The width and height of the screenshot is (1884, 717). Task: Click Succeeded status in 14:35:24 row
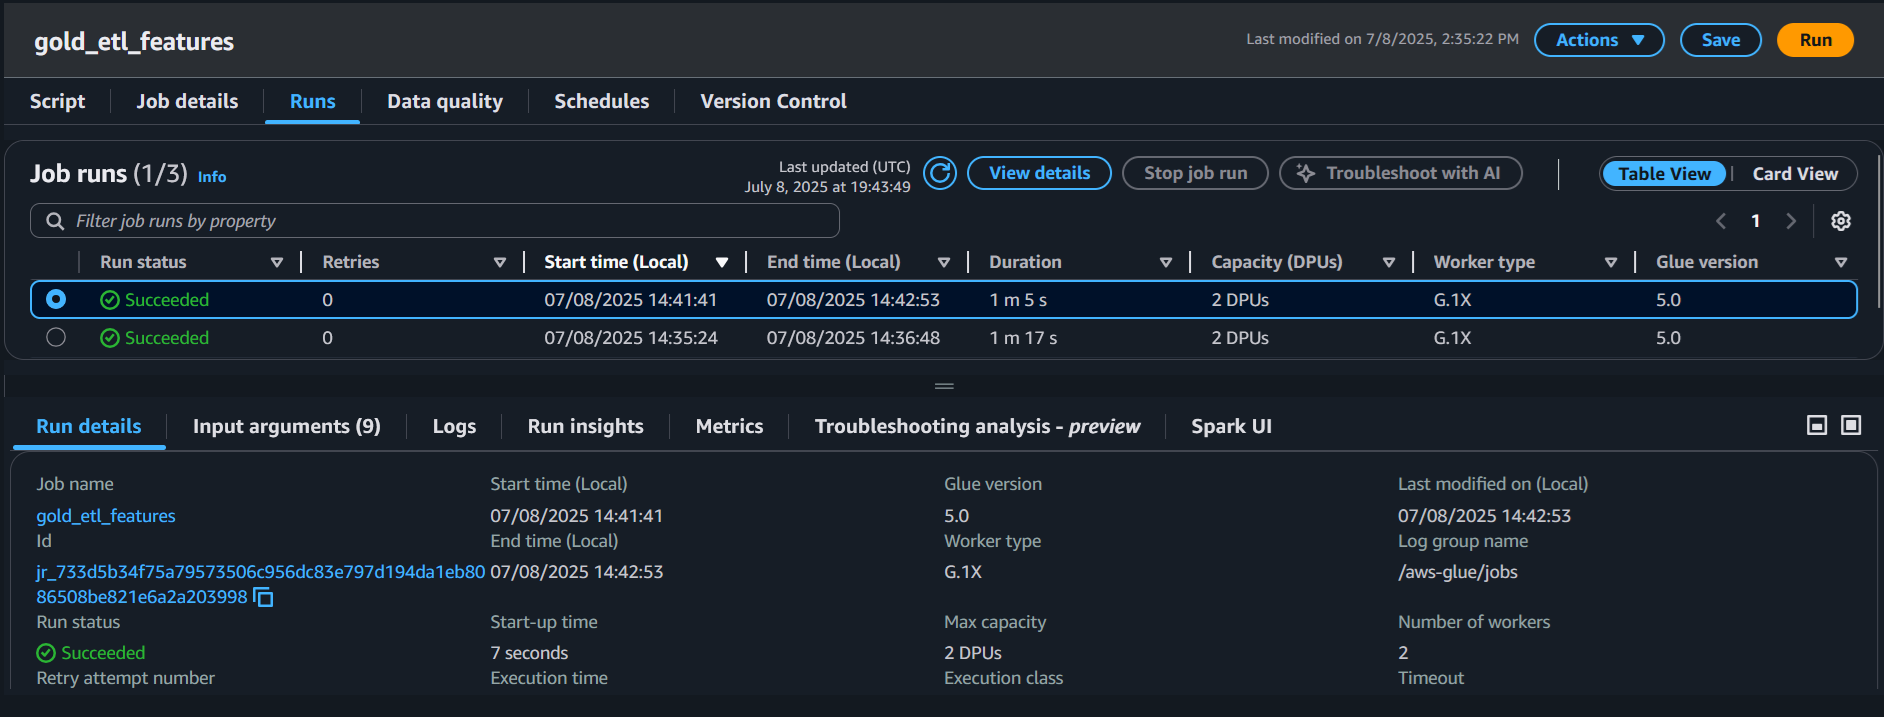[155, 338]
